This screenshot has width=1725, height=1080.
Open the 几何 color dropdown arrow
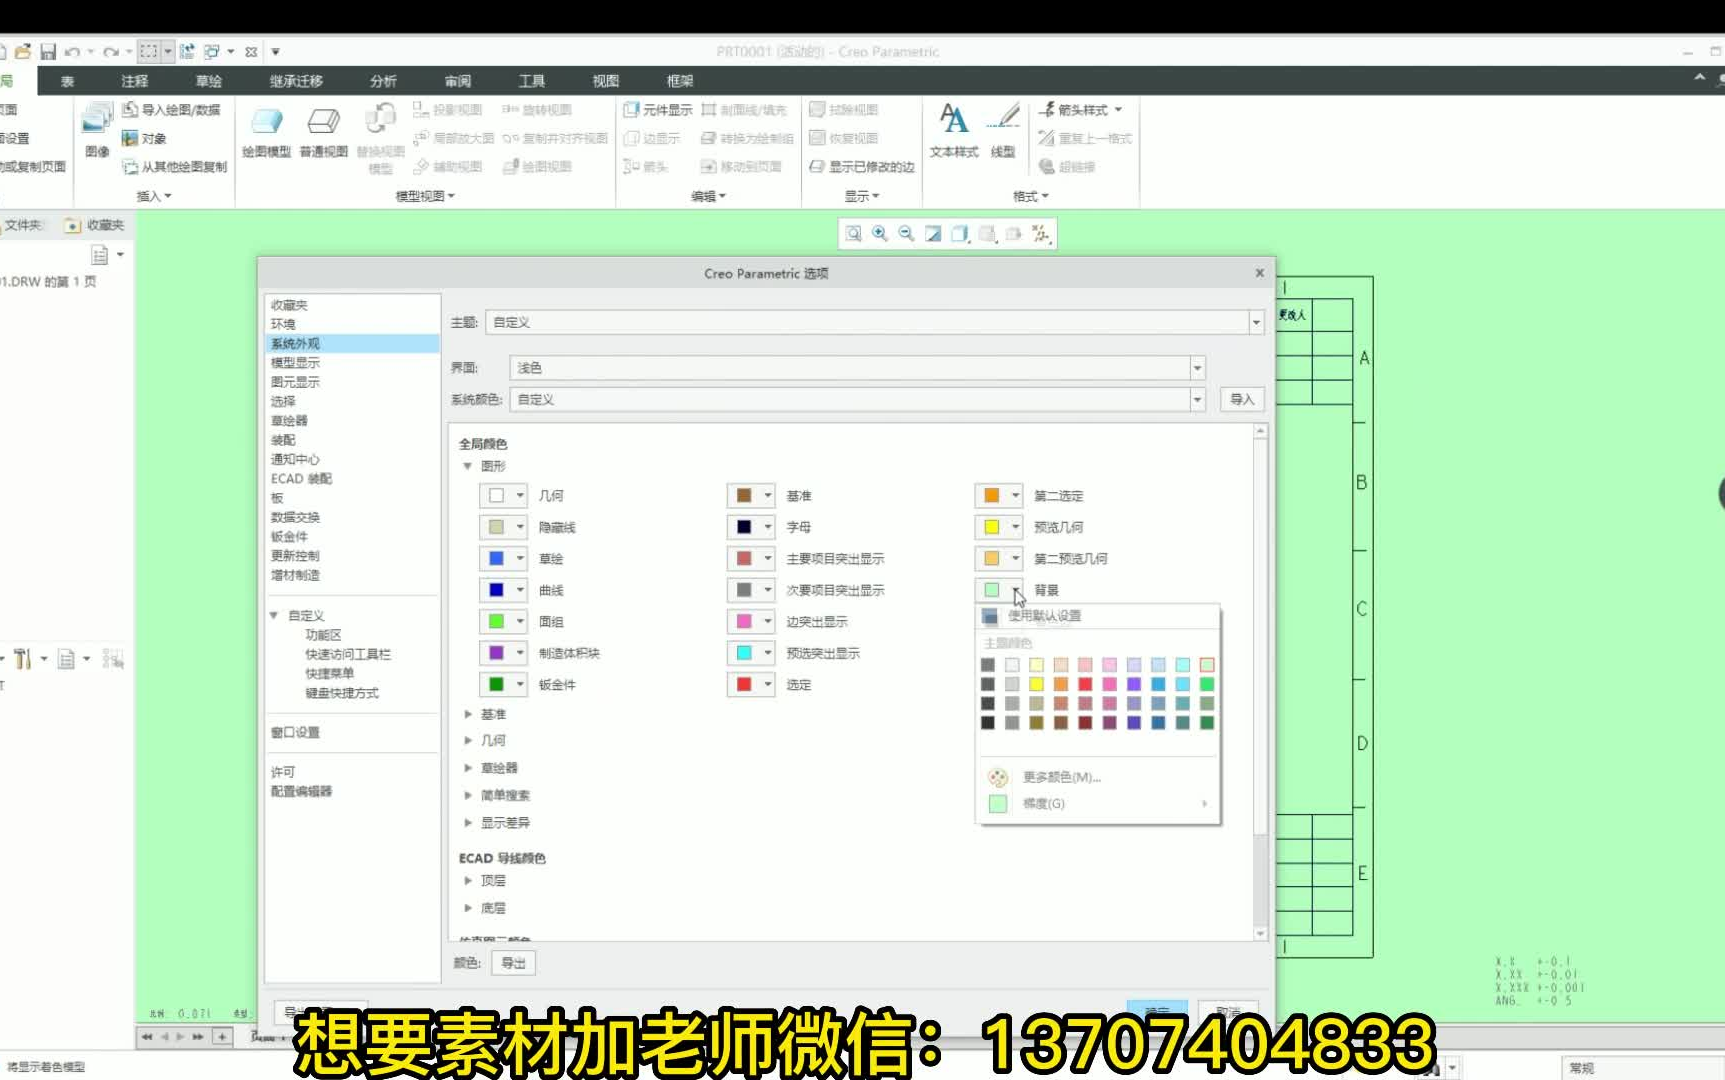click(x=520, y=495)
